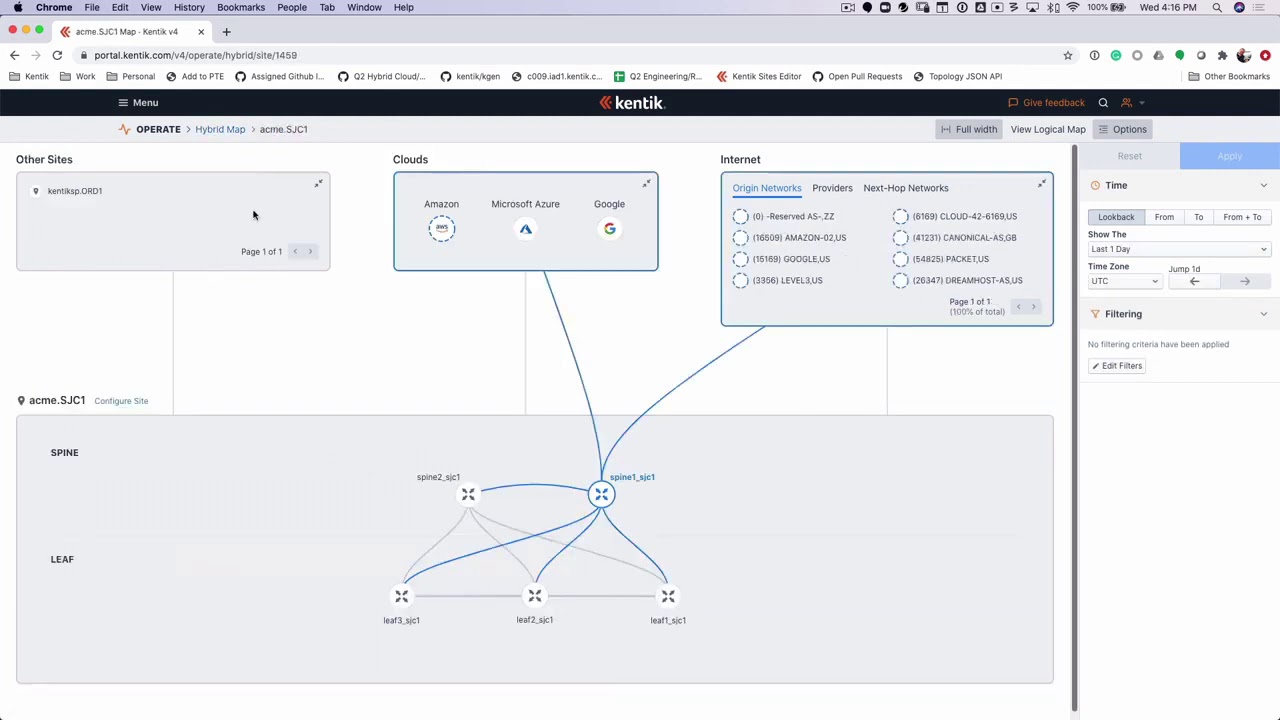This screenshot has width=1280, height=720.
Task: Jump time back one day arrow
Action: pyautogui.click(x=1194, y=282)
